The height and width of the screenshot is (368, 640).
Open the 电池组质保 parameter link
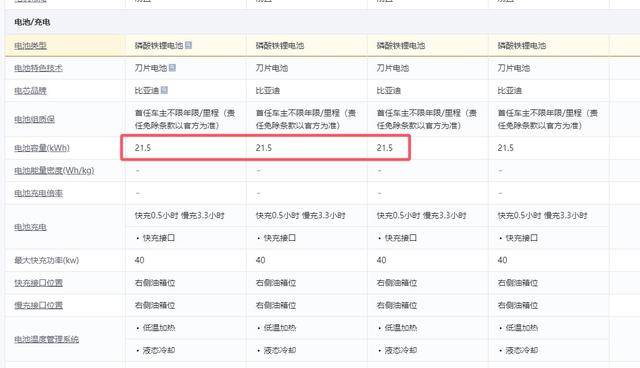pos(34,119)
